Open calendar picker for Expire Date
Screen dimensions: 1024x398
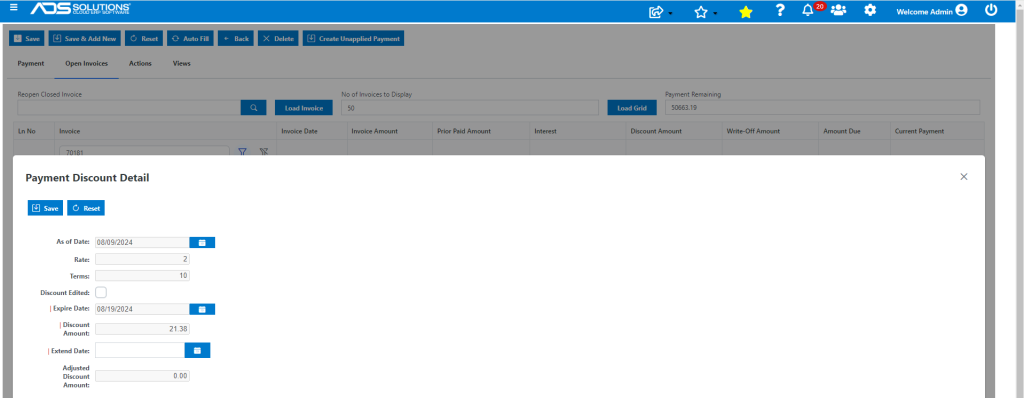pos(202,309)
